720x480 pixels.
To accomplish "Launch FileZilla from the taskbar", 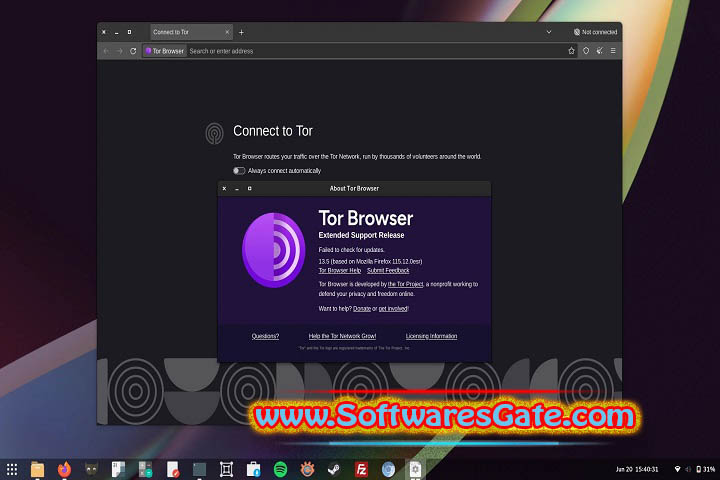I will pos(361,469).
